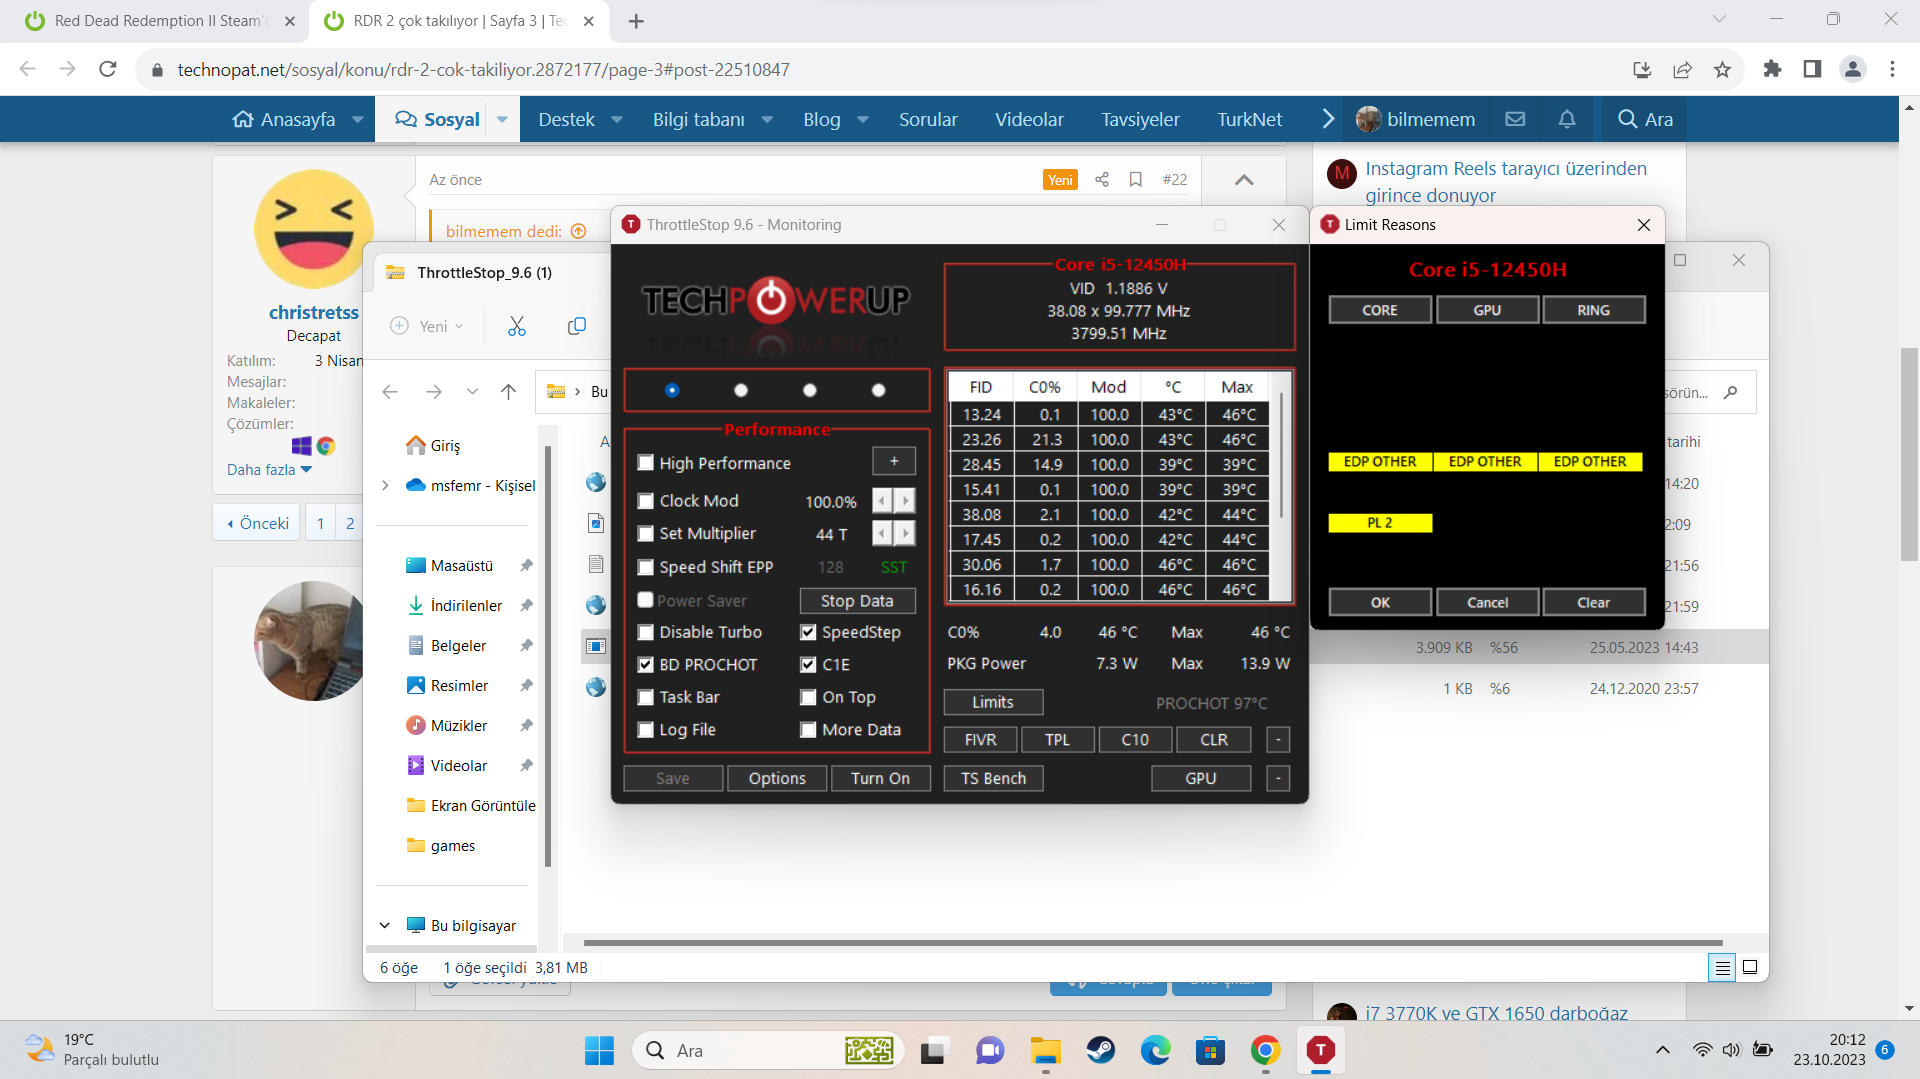
Task: Open browser extensions puzzle icon
Action: pos(1772,69)
